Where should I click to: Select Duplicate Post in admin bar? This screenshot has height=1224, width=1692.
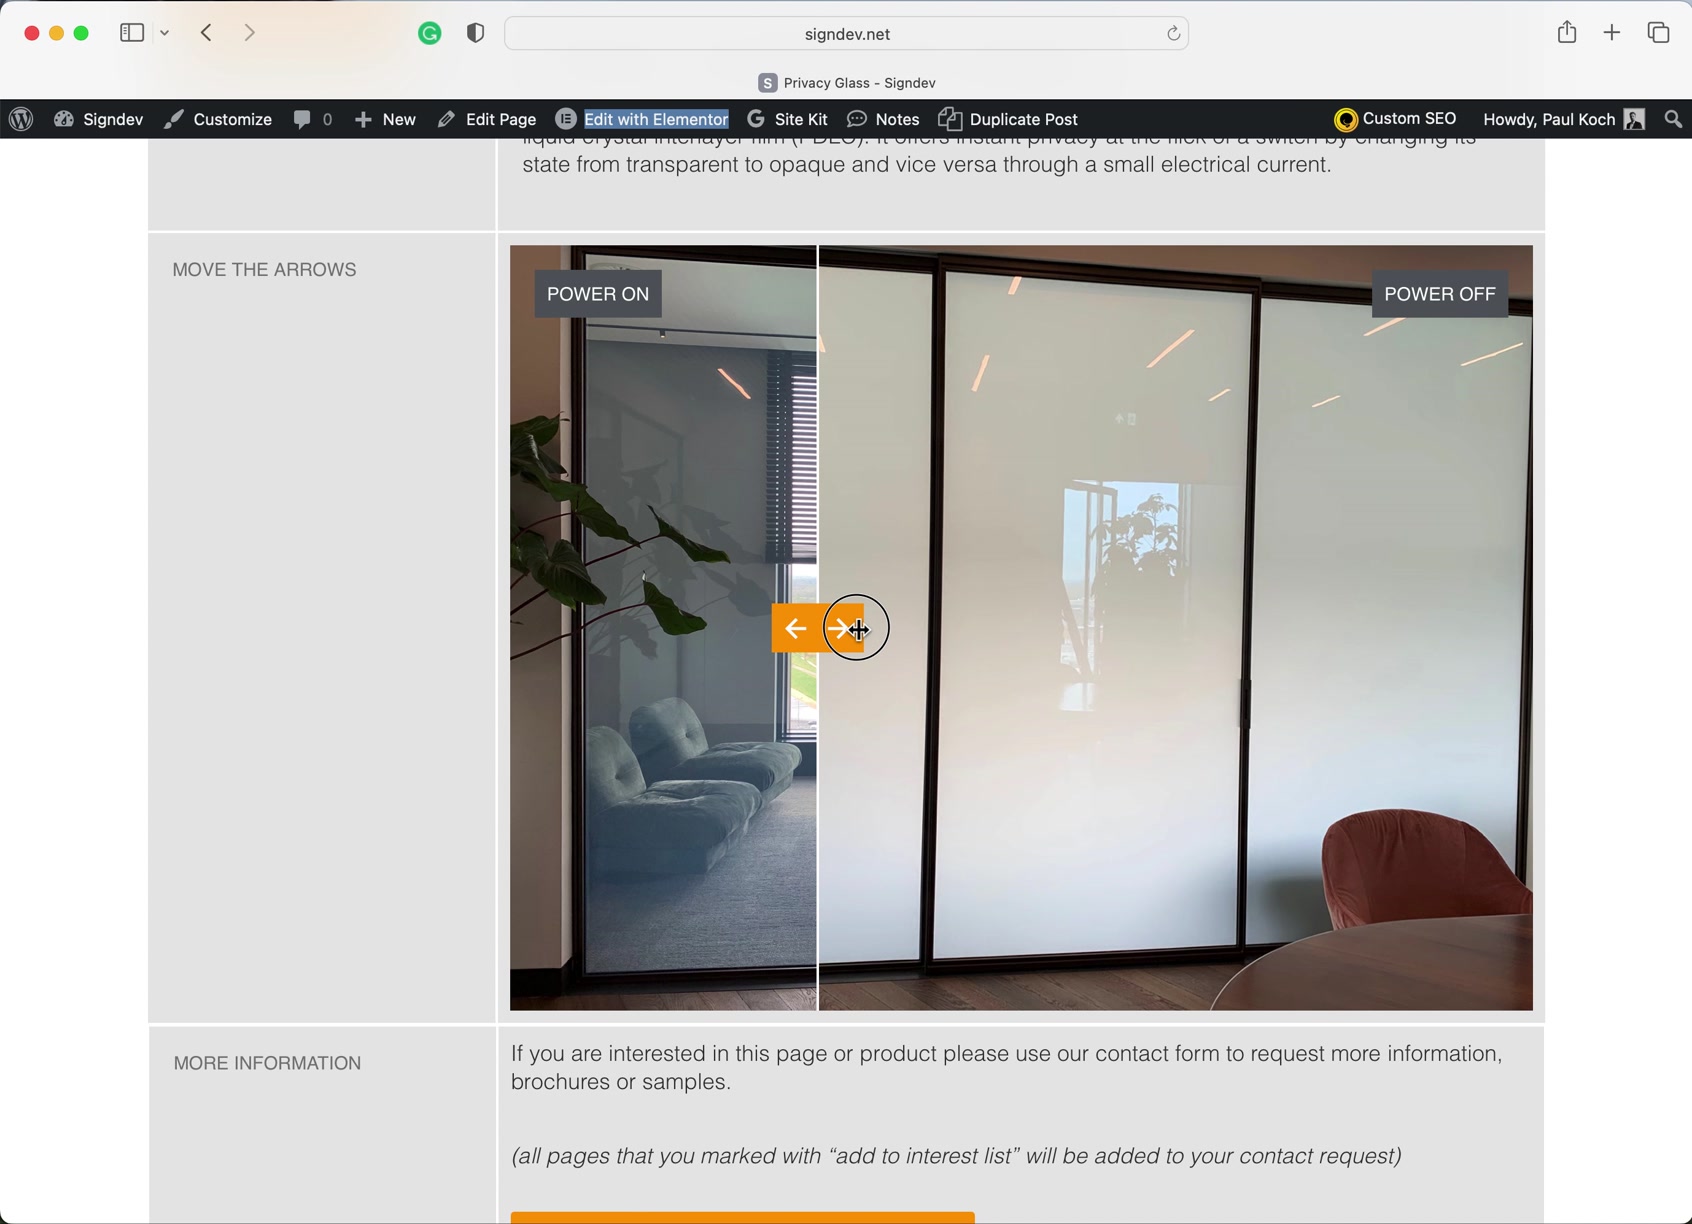pos(1008,119)
